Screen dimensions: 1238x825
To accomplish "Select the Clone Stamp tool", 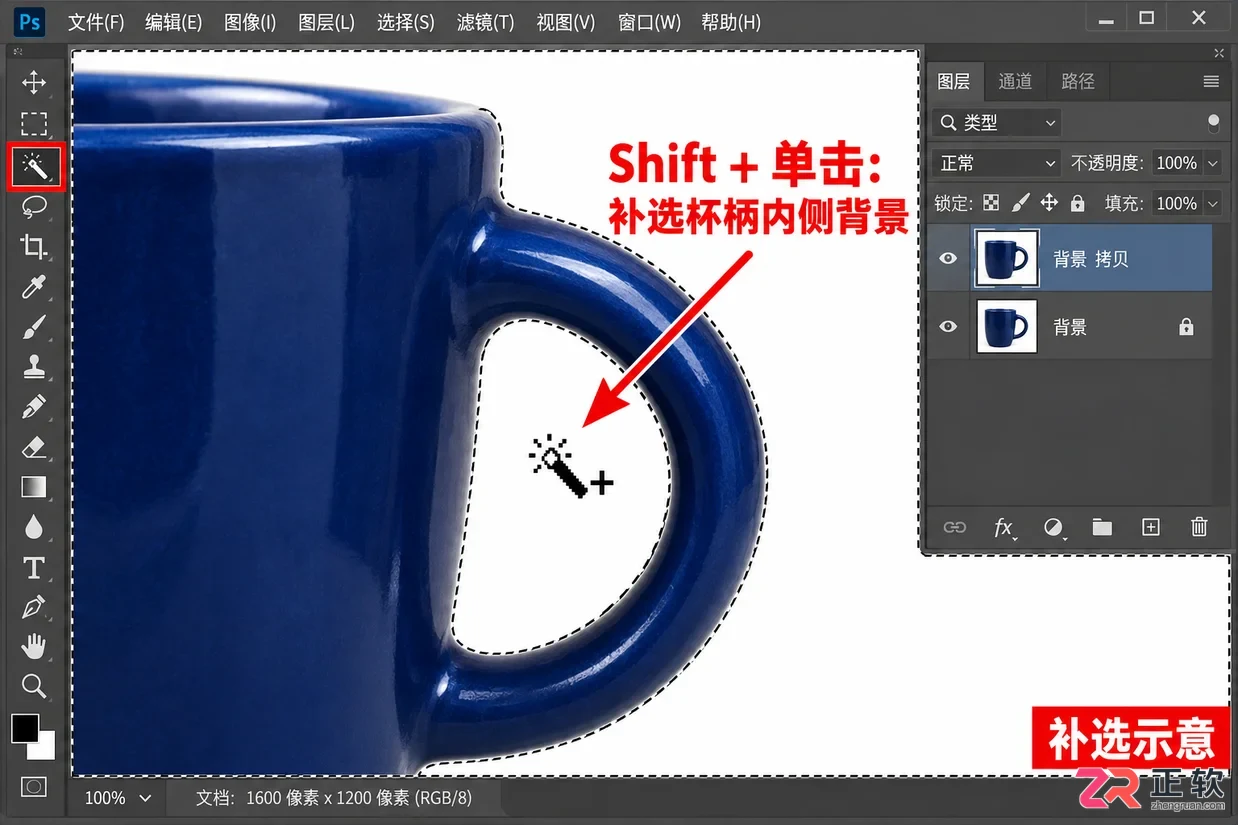I will pyautogui.click(x=34, y=366).
